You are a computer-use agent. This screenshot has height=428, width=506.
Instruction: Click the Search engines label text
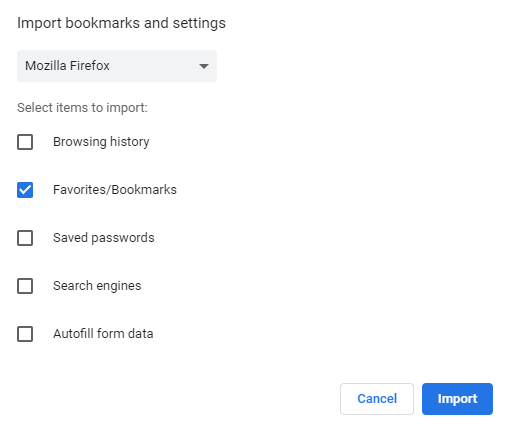point(97,286)
